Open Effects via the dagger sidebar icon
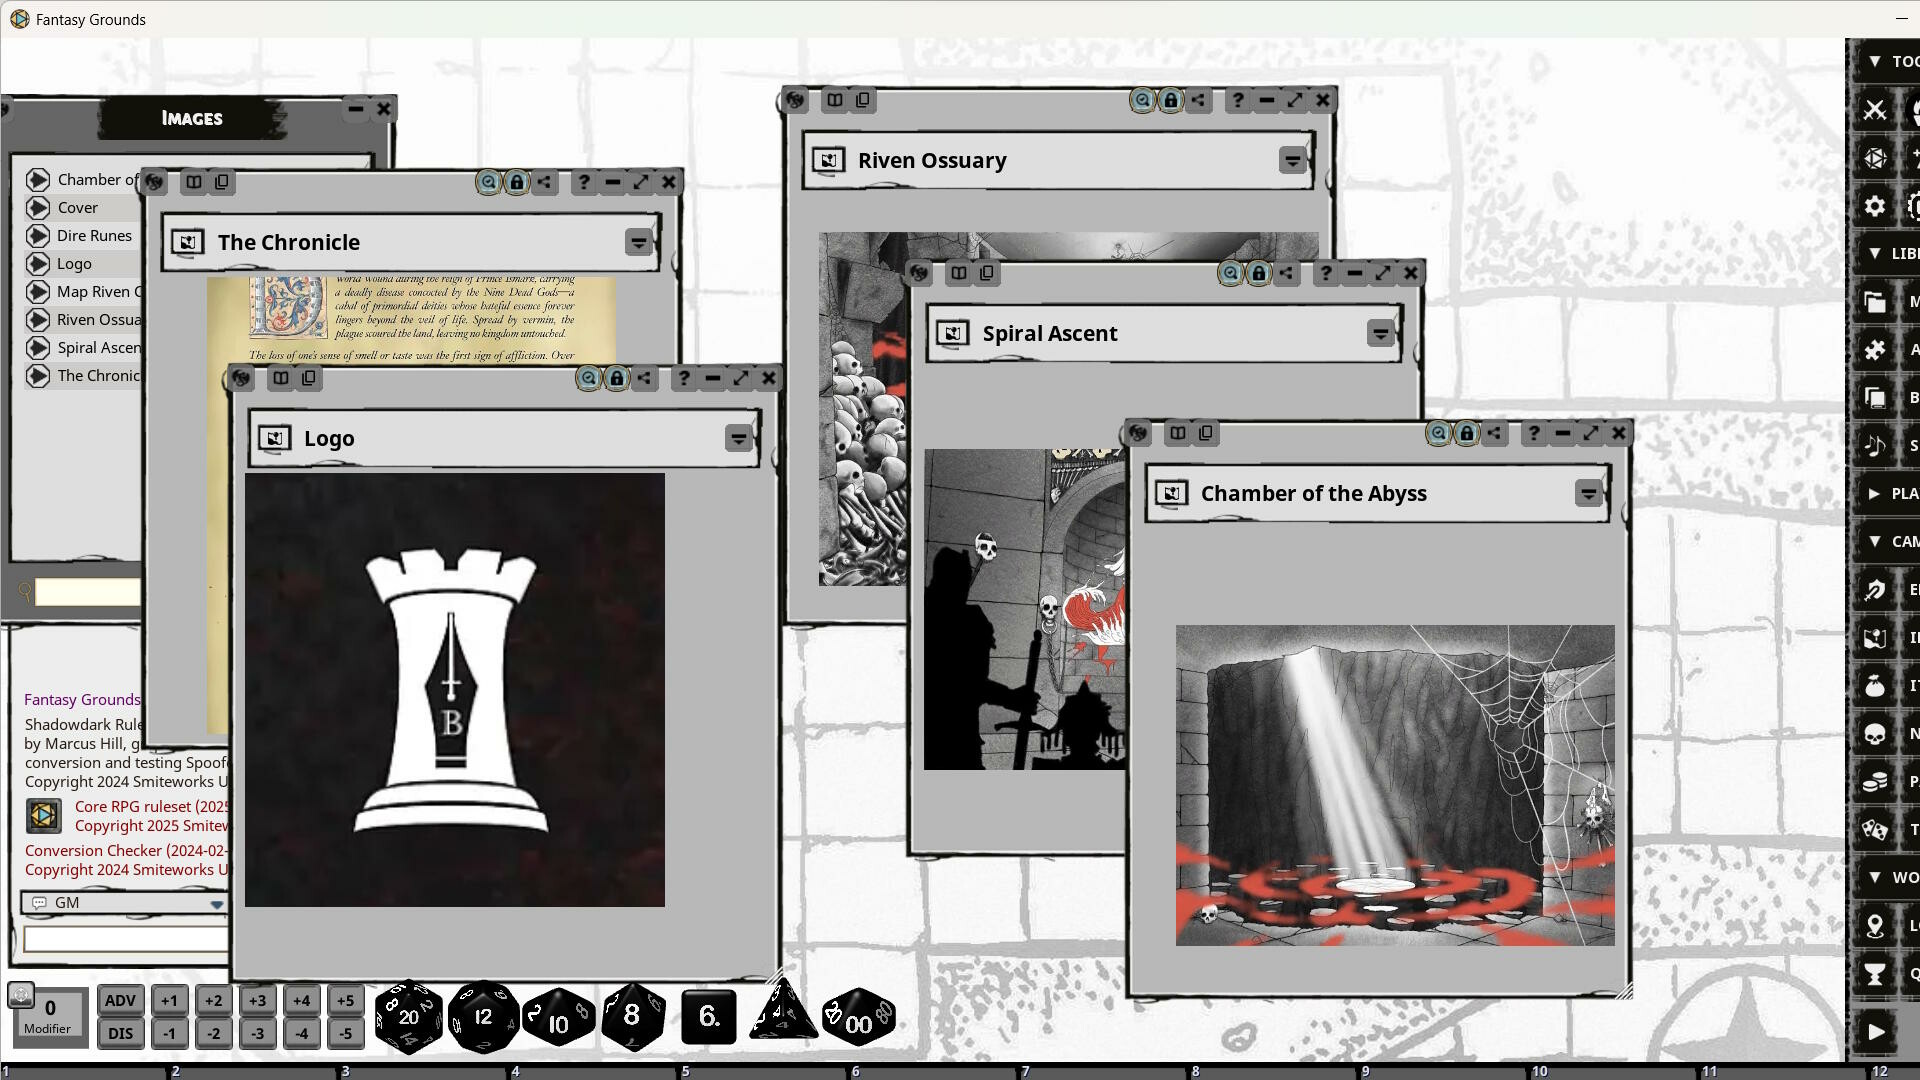This screenshot has width=1920, height=1080. [1875, 589]
